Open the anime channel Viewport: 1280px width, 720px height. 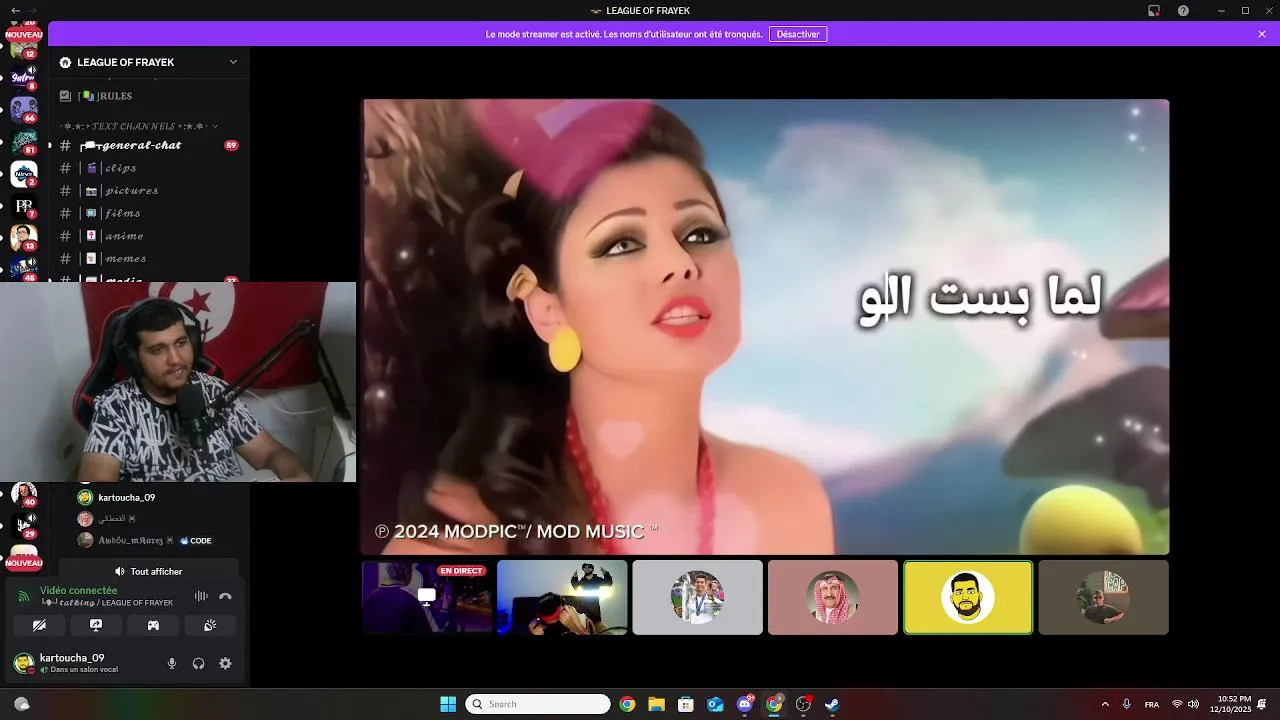(x=149, y=236)
